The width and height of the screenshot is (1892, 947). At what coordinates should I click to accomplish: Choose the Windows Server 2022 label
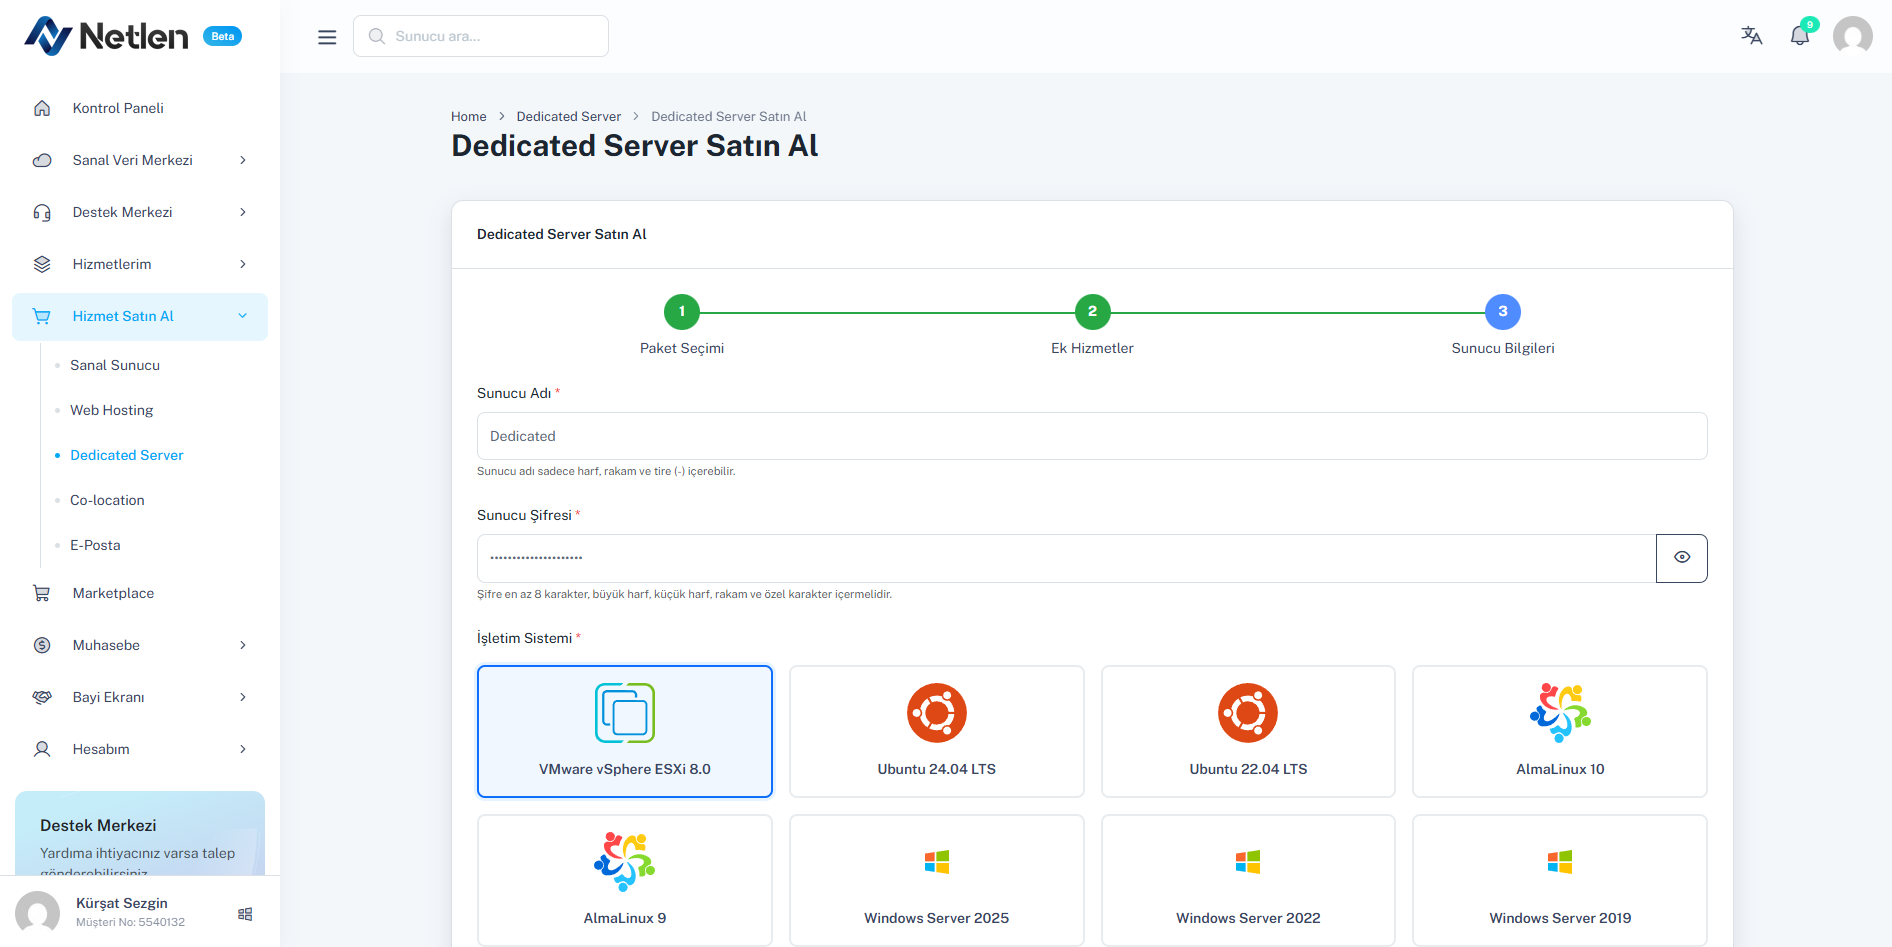(1248, 918)
